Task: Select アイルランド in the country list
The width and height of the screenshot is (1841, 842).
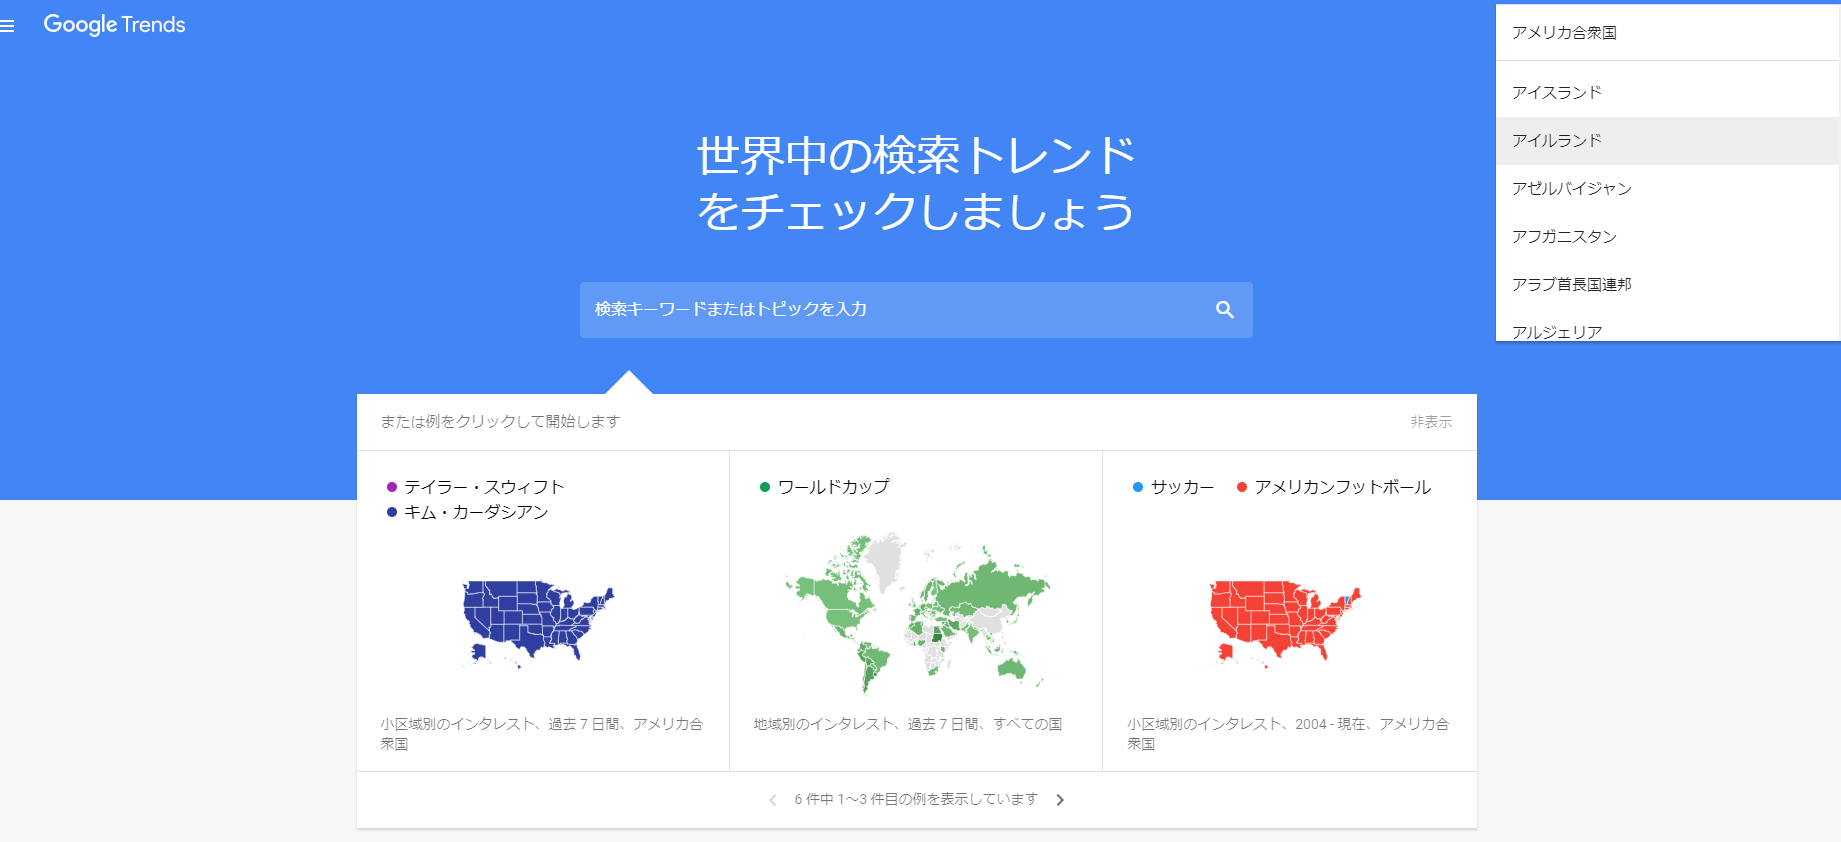Action: click(x=1668, y=141)
